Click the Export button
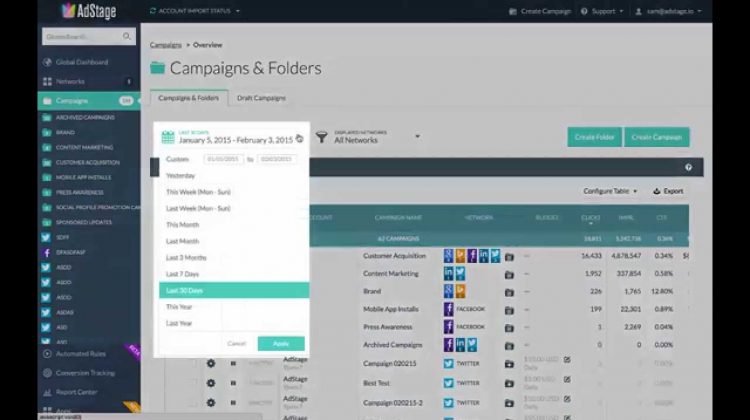Image resolution: width=750 pixels, height=420 pixels. 668,191
